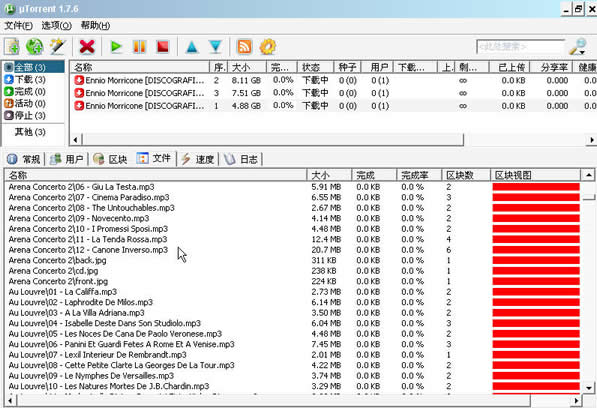Screen dimensions: 597x408
Task: Click file list scrollbar down arrow
Action: click(x=589, y=388)
